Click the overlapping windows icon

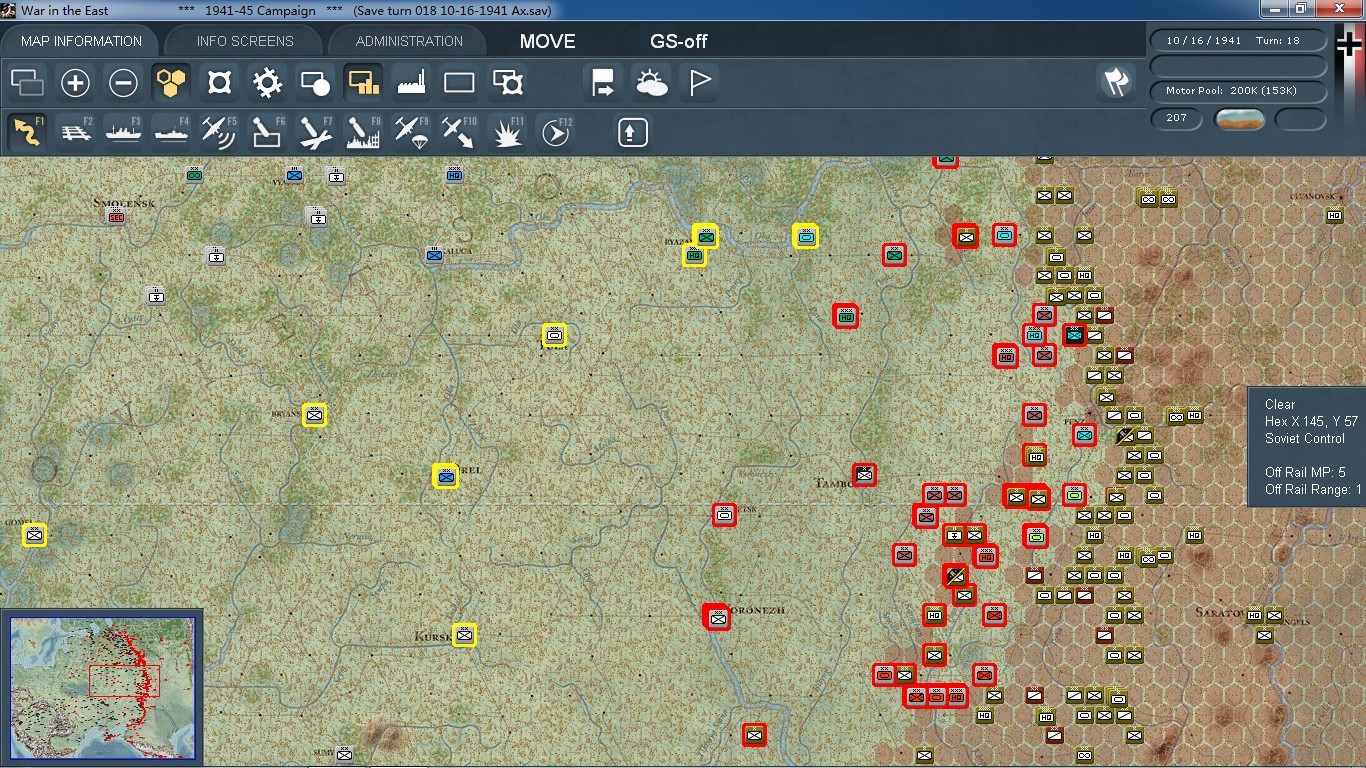pos(27,83)
